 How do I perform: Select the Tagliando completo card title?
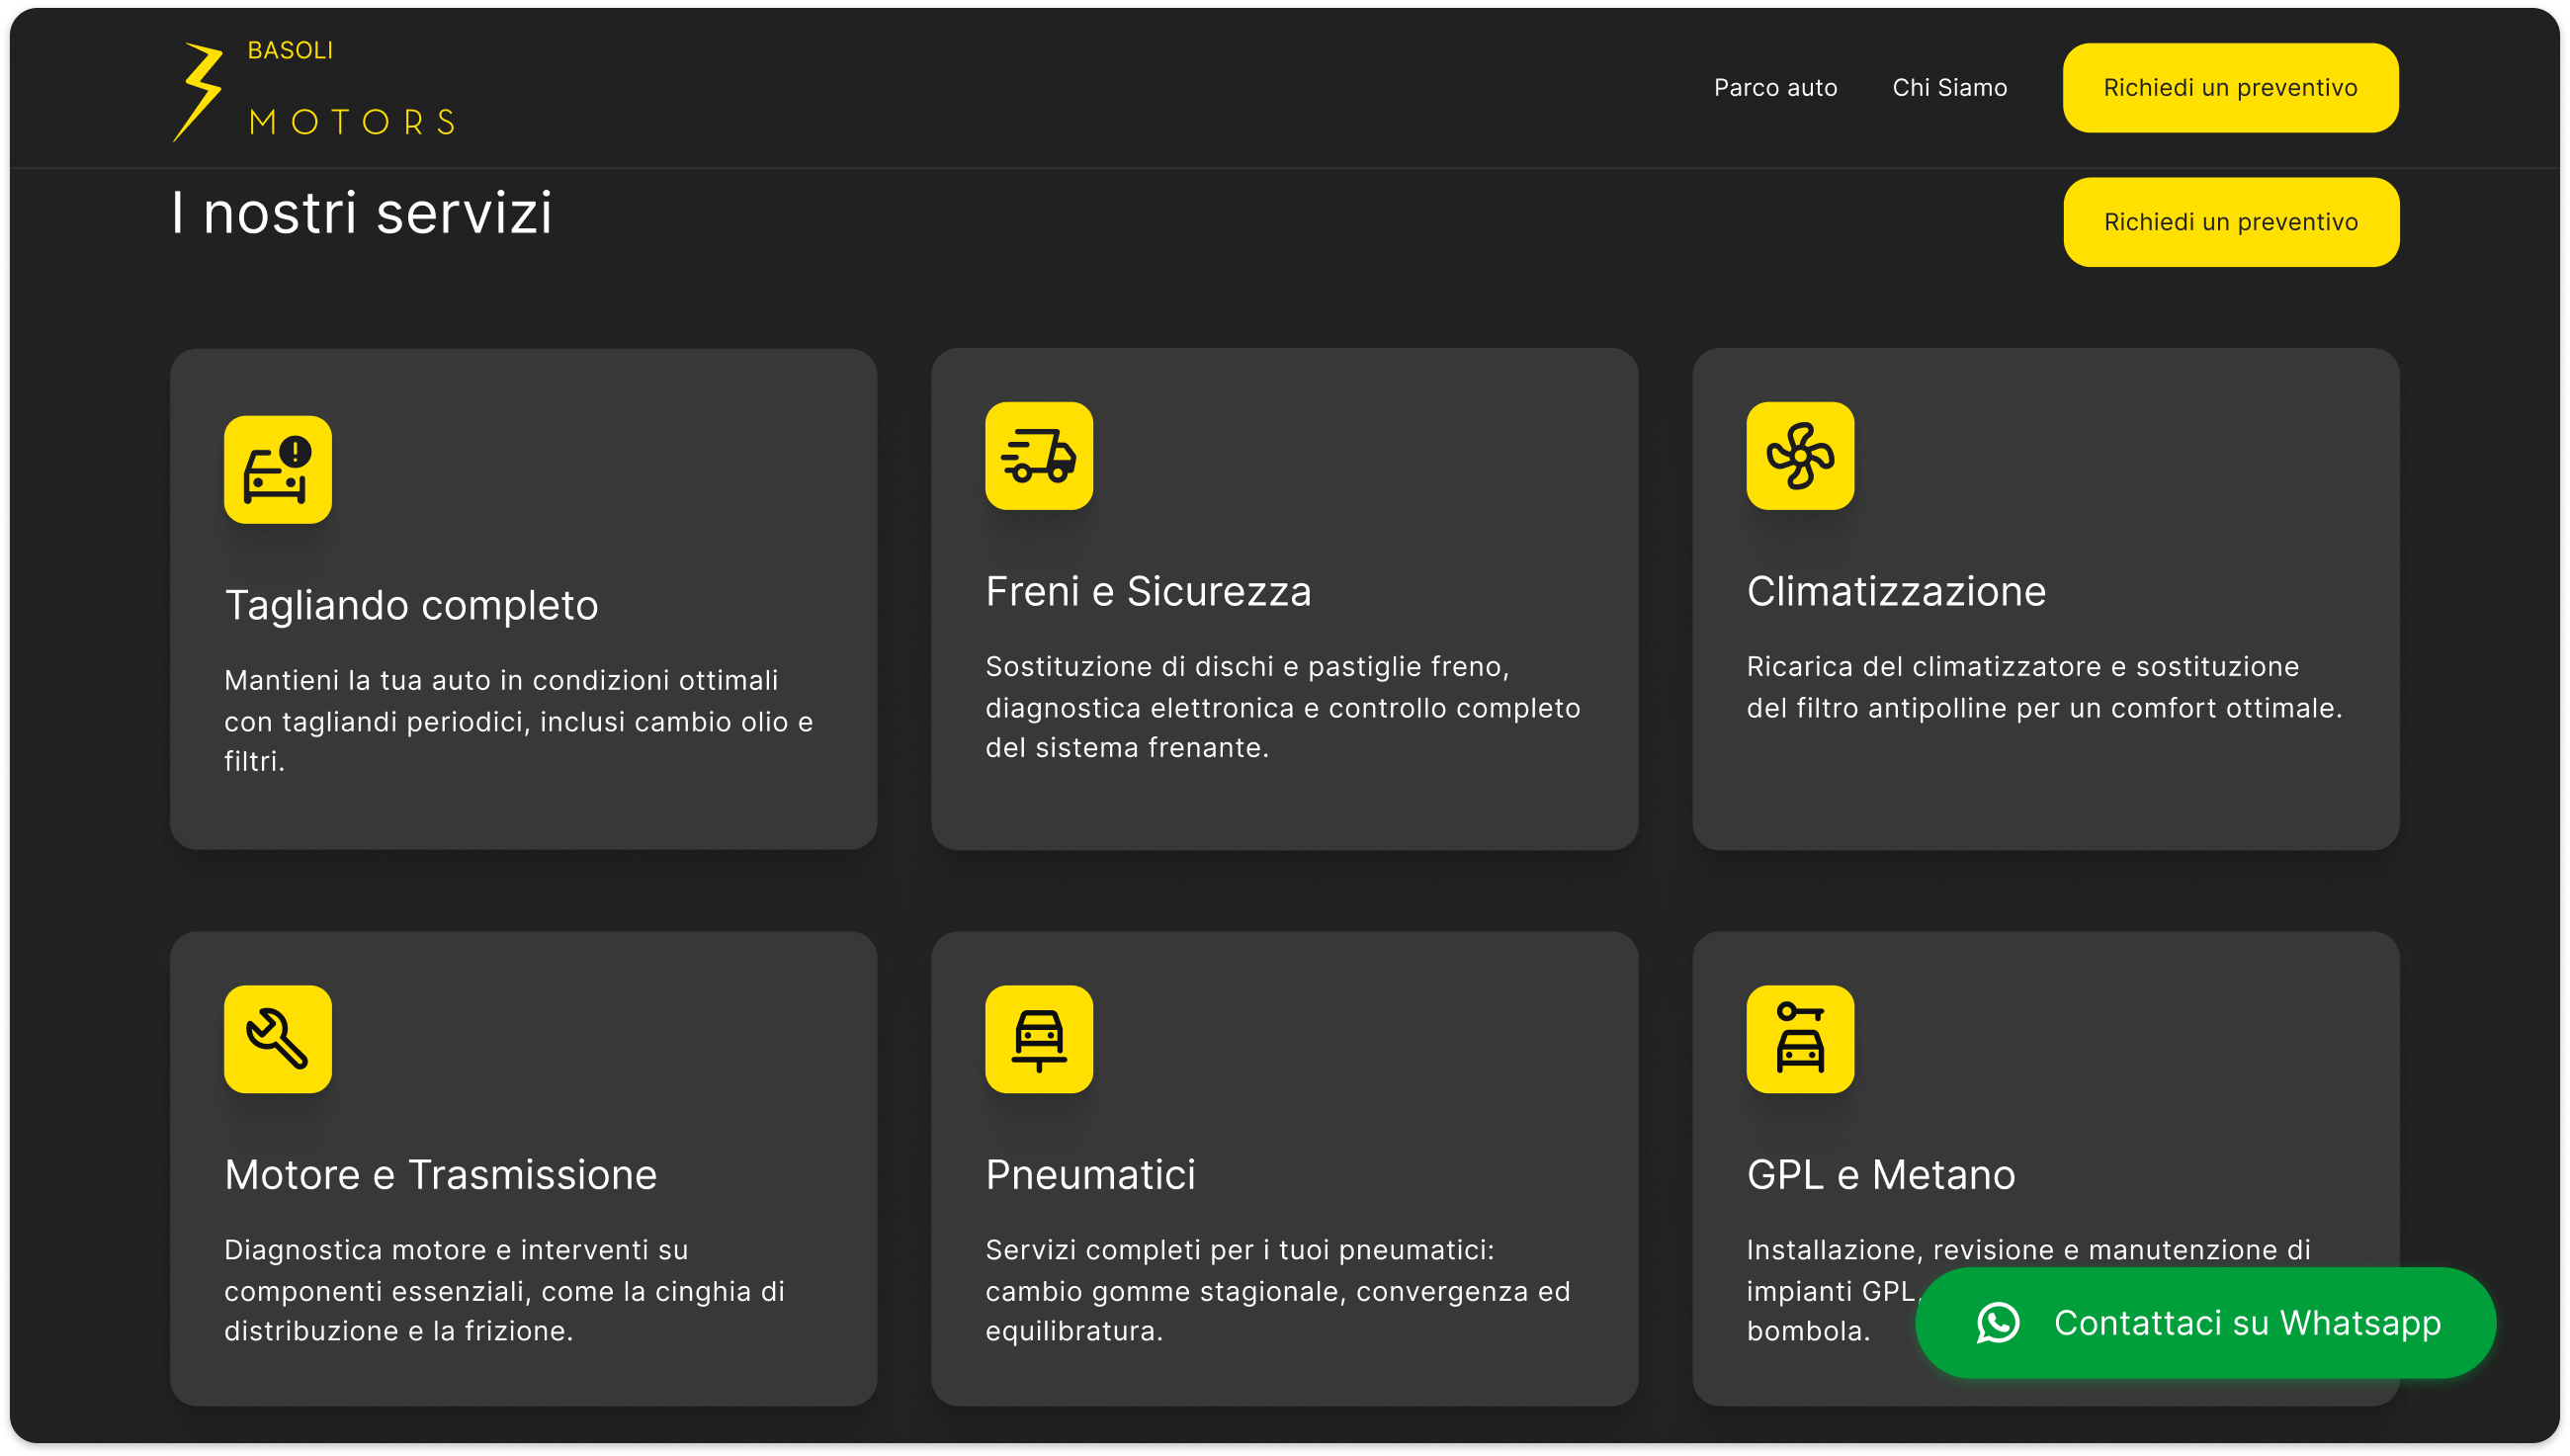click(x=411, y=605)
